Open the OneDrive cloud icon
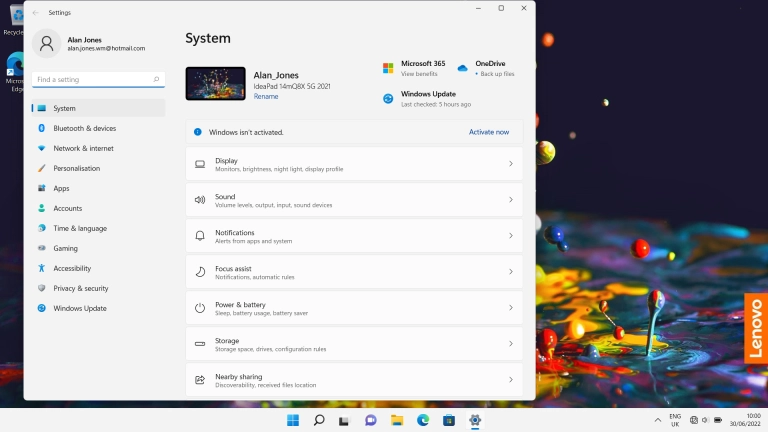 462,68
